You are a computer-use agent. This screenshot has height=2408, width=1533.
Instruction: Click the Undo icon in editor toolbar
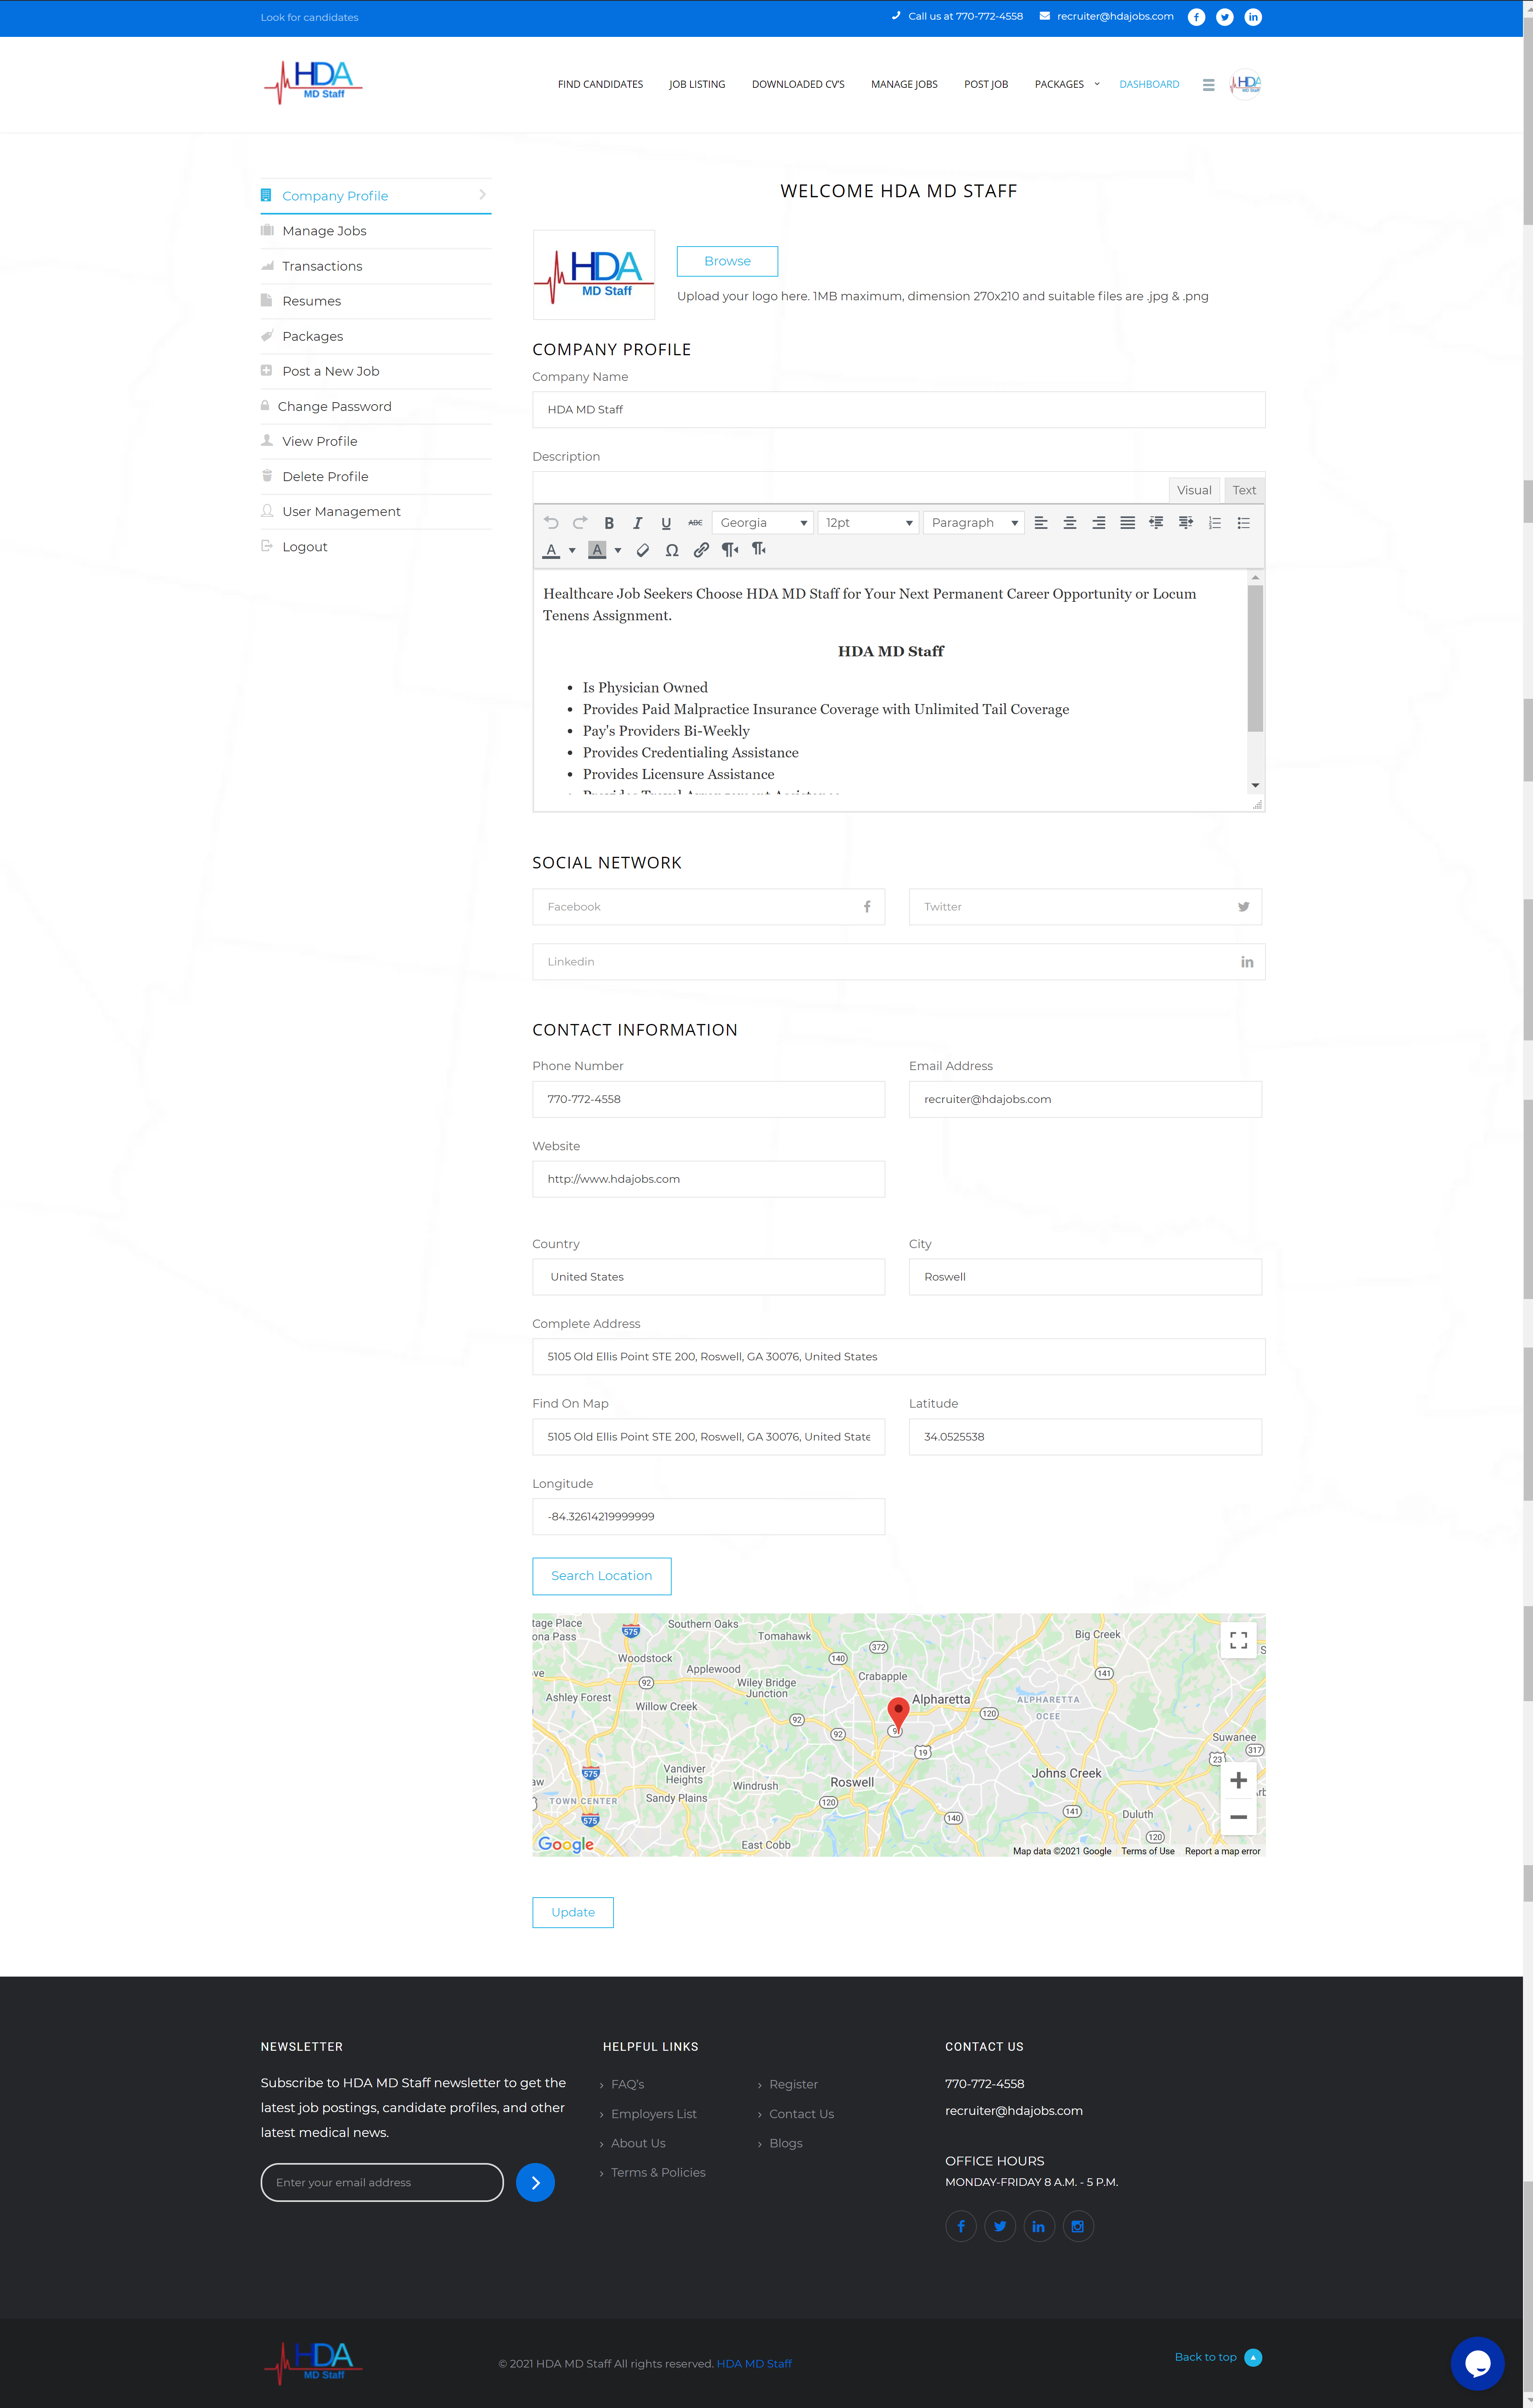coord(551,522)
